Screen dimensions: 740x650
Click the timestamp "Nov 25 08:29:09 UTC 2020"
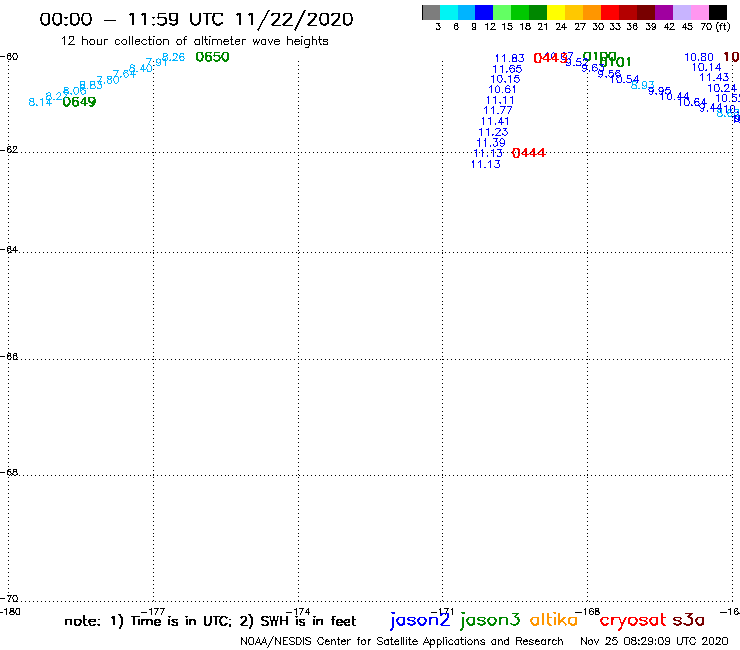pyautogui.click(x=654, y=642)
